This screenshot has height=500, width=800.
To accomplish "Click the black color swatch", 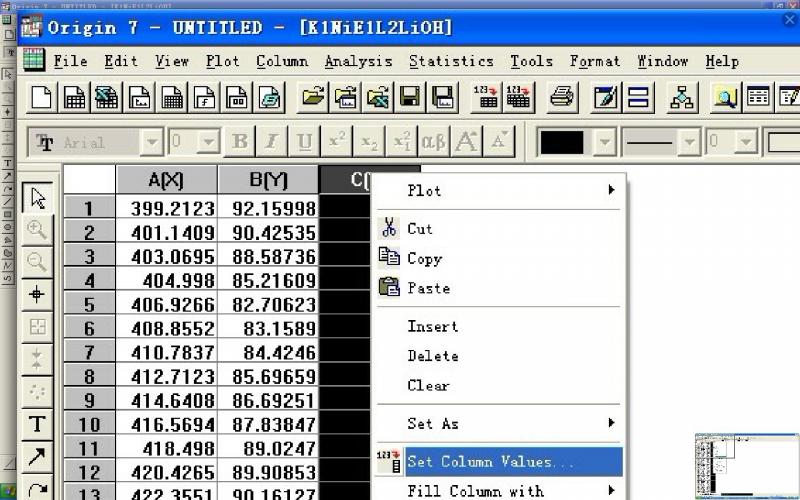I will 562,142.
